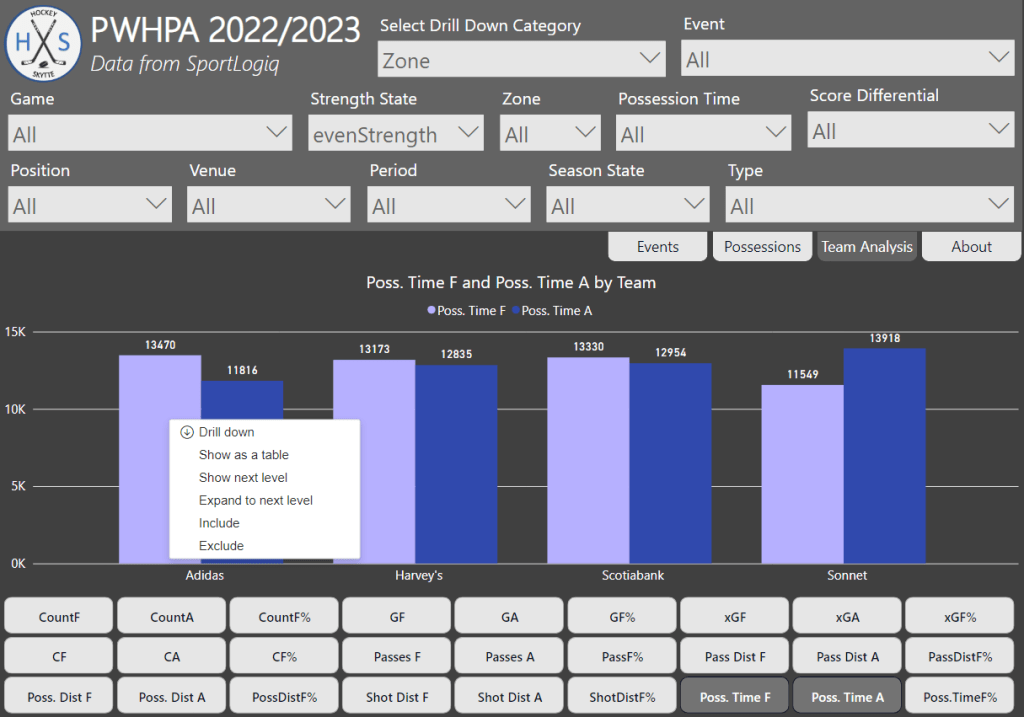Toggle the Poss. Time A metric button
This screenshot has width=1024, height=717.
tap(847, 696)
